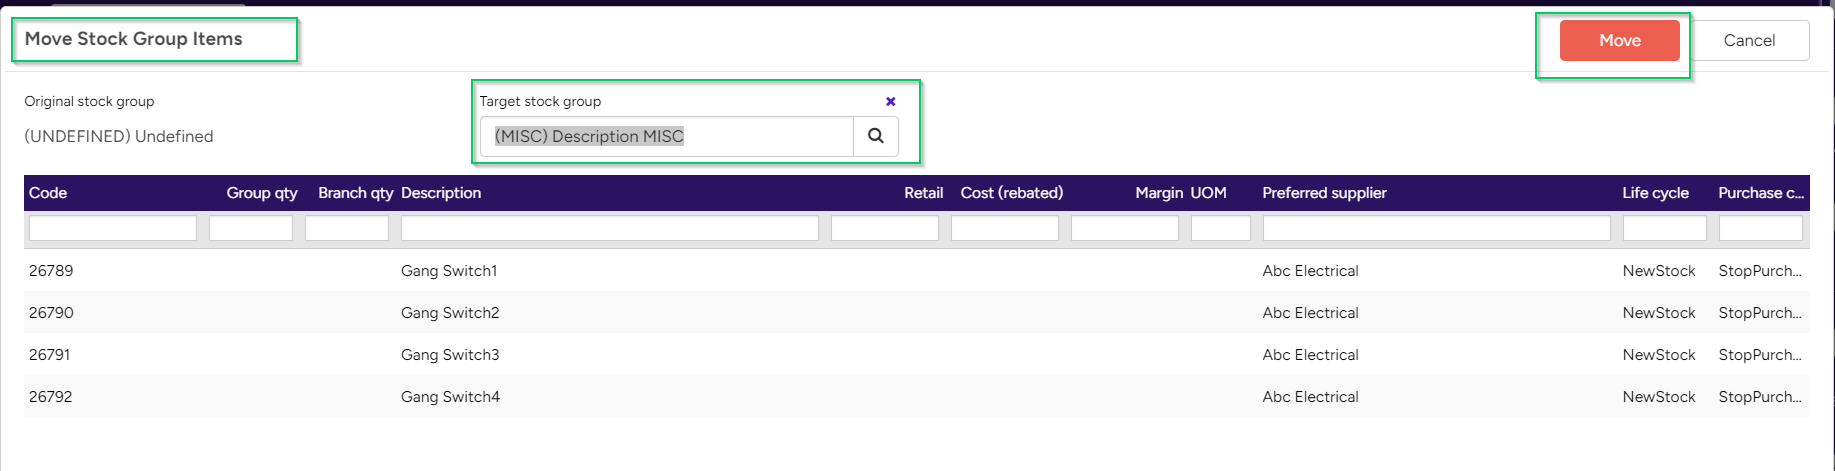Image resolution: width=1835 pixels, height=471 pixels.
Task: Clear the target stock group with the x icon
Action: pos(890,101)
